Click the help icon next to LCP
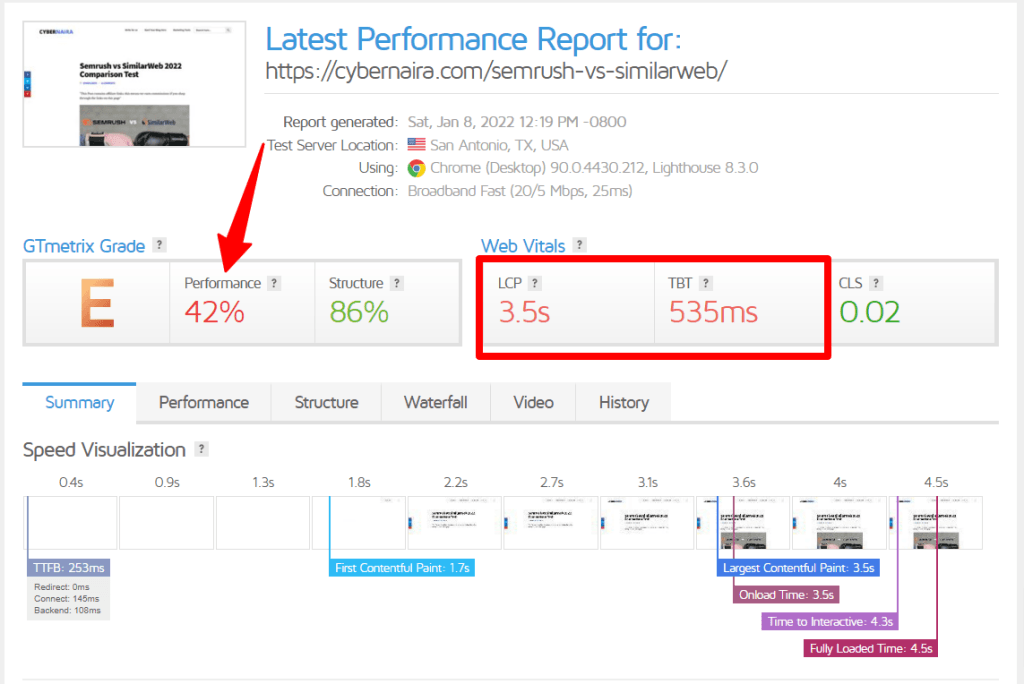1024x684 pixels. point(535,283)
